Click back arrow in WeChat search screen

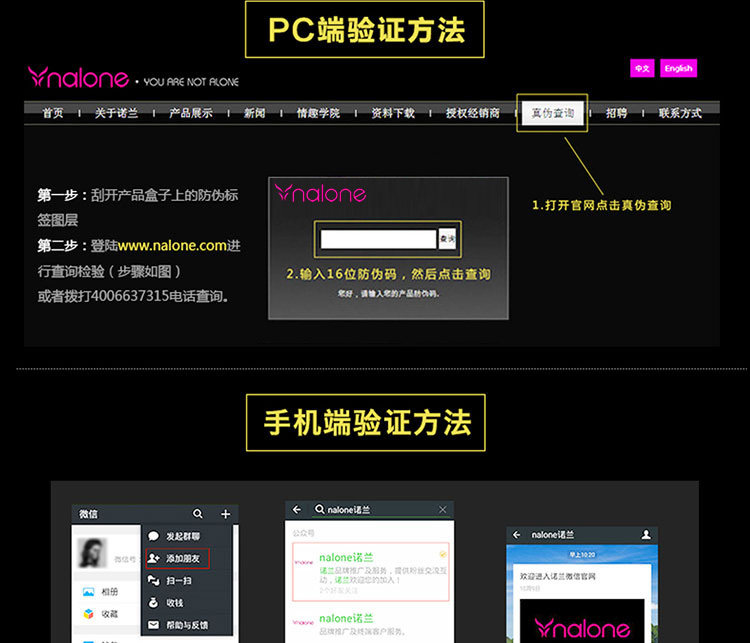[297, 510]
